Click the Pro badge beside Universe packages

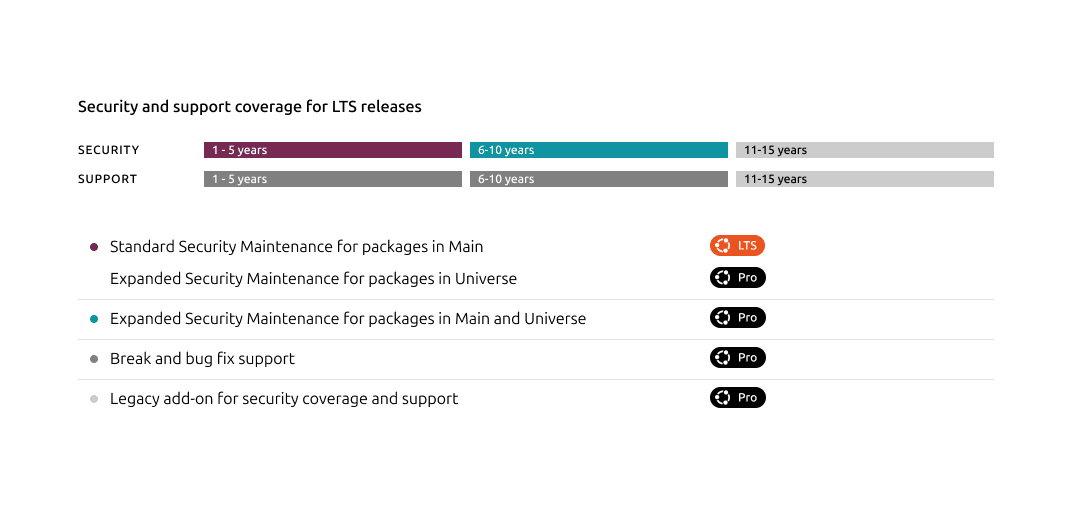click(x=737, y=278)
